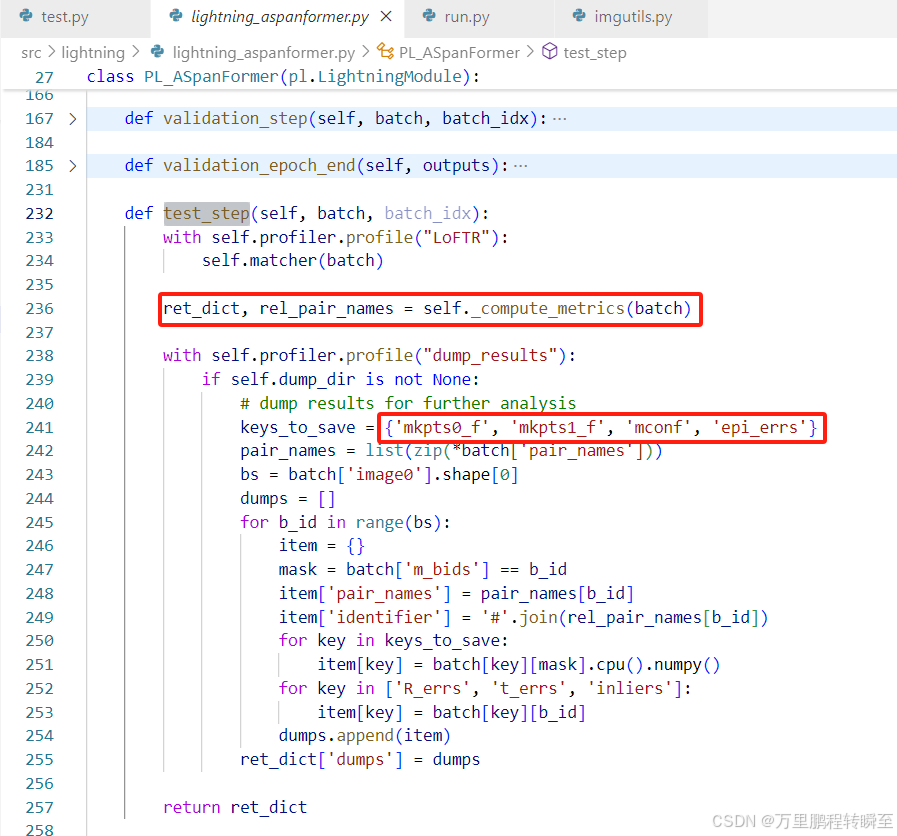Close the lightning_aspanformer.py tab
The image size is (897, 836).
pyautogui.click(x=387, y=16)
